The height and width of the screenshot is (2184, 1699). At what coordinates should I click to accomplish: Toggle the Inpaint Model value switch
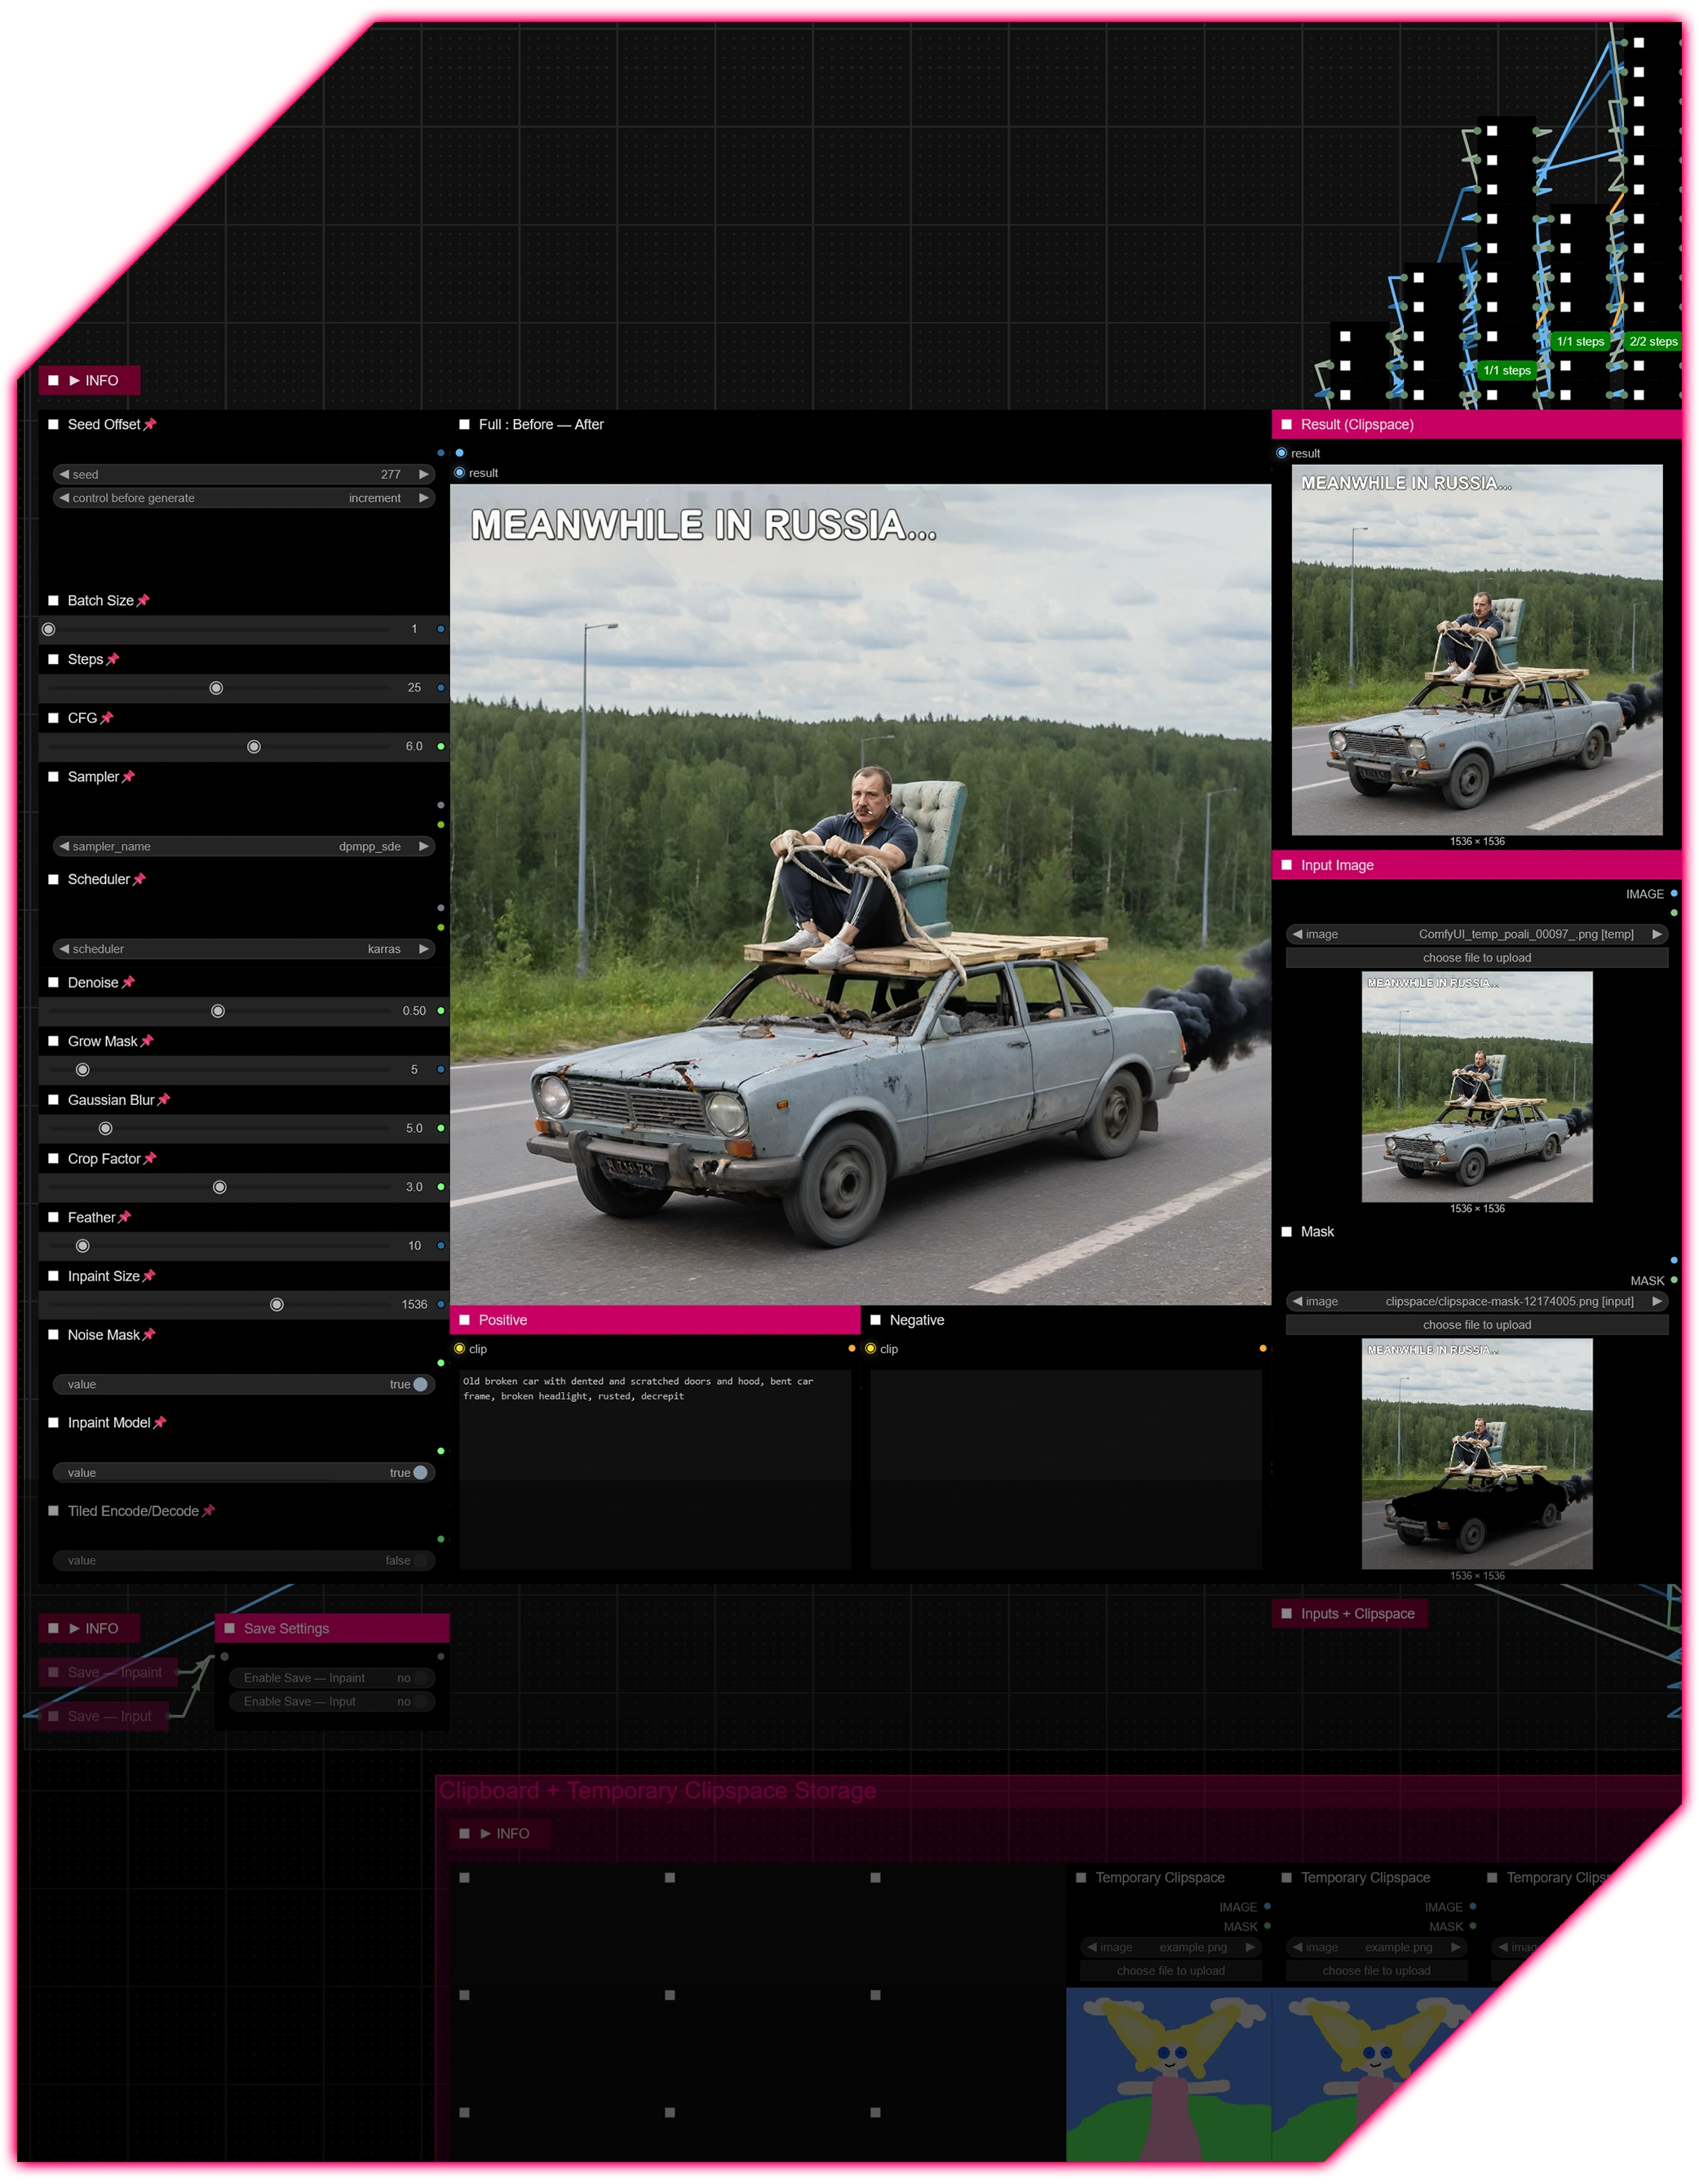click(x=420, y=1472)
